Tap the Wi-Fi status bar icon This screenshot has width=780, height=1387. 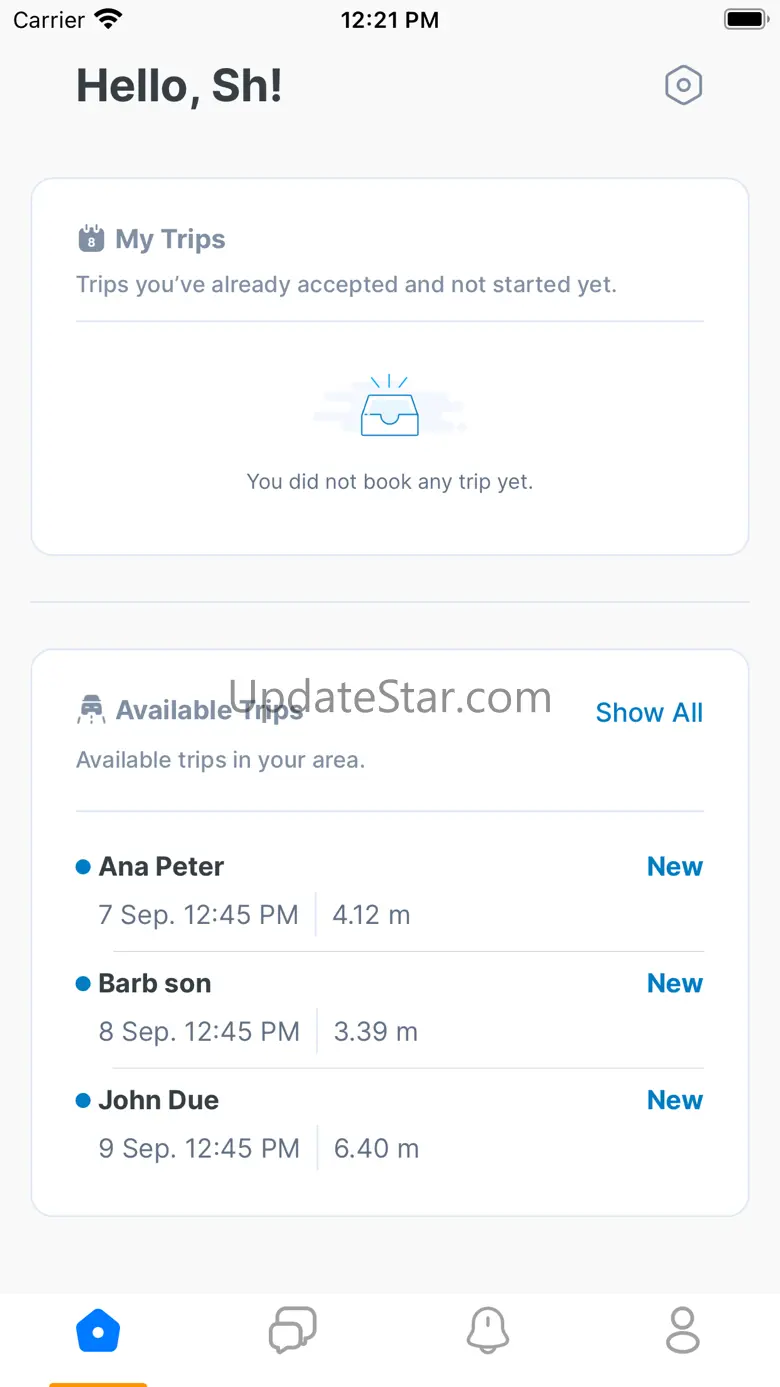[x=107, y=19]
